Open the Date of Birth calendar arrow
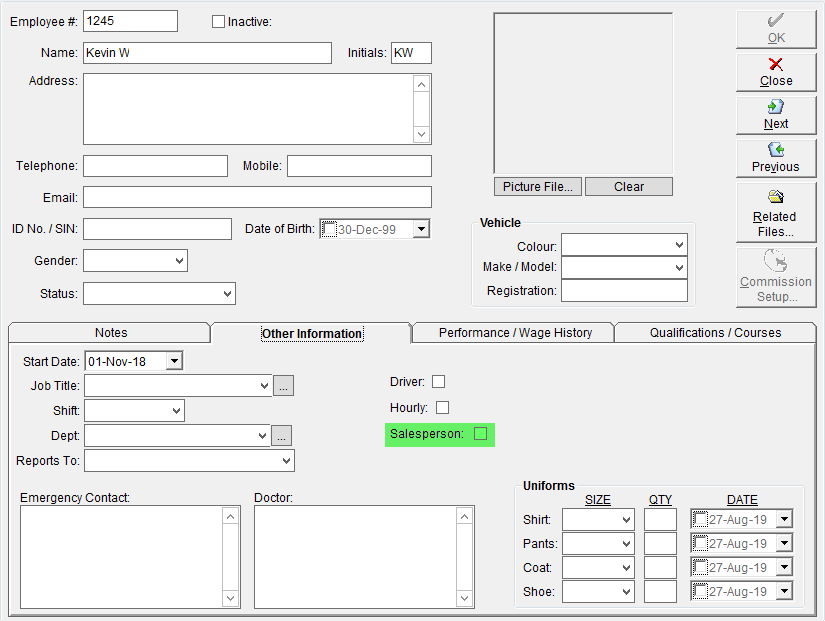The height and width of the screenshot is (621, 825). (421, 229)
